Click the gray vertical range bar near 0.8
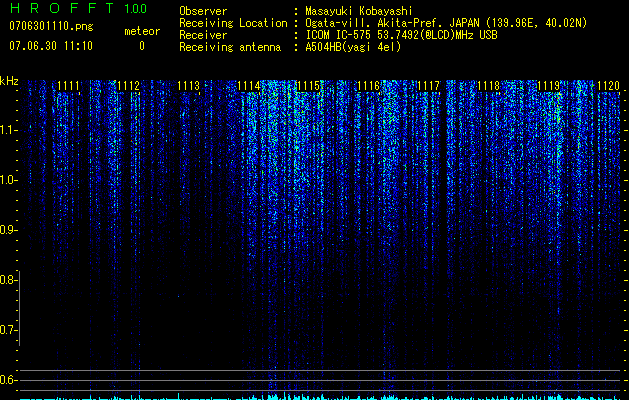 (x=19, y=308)
